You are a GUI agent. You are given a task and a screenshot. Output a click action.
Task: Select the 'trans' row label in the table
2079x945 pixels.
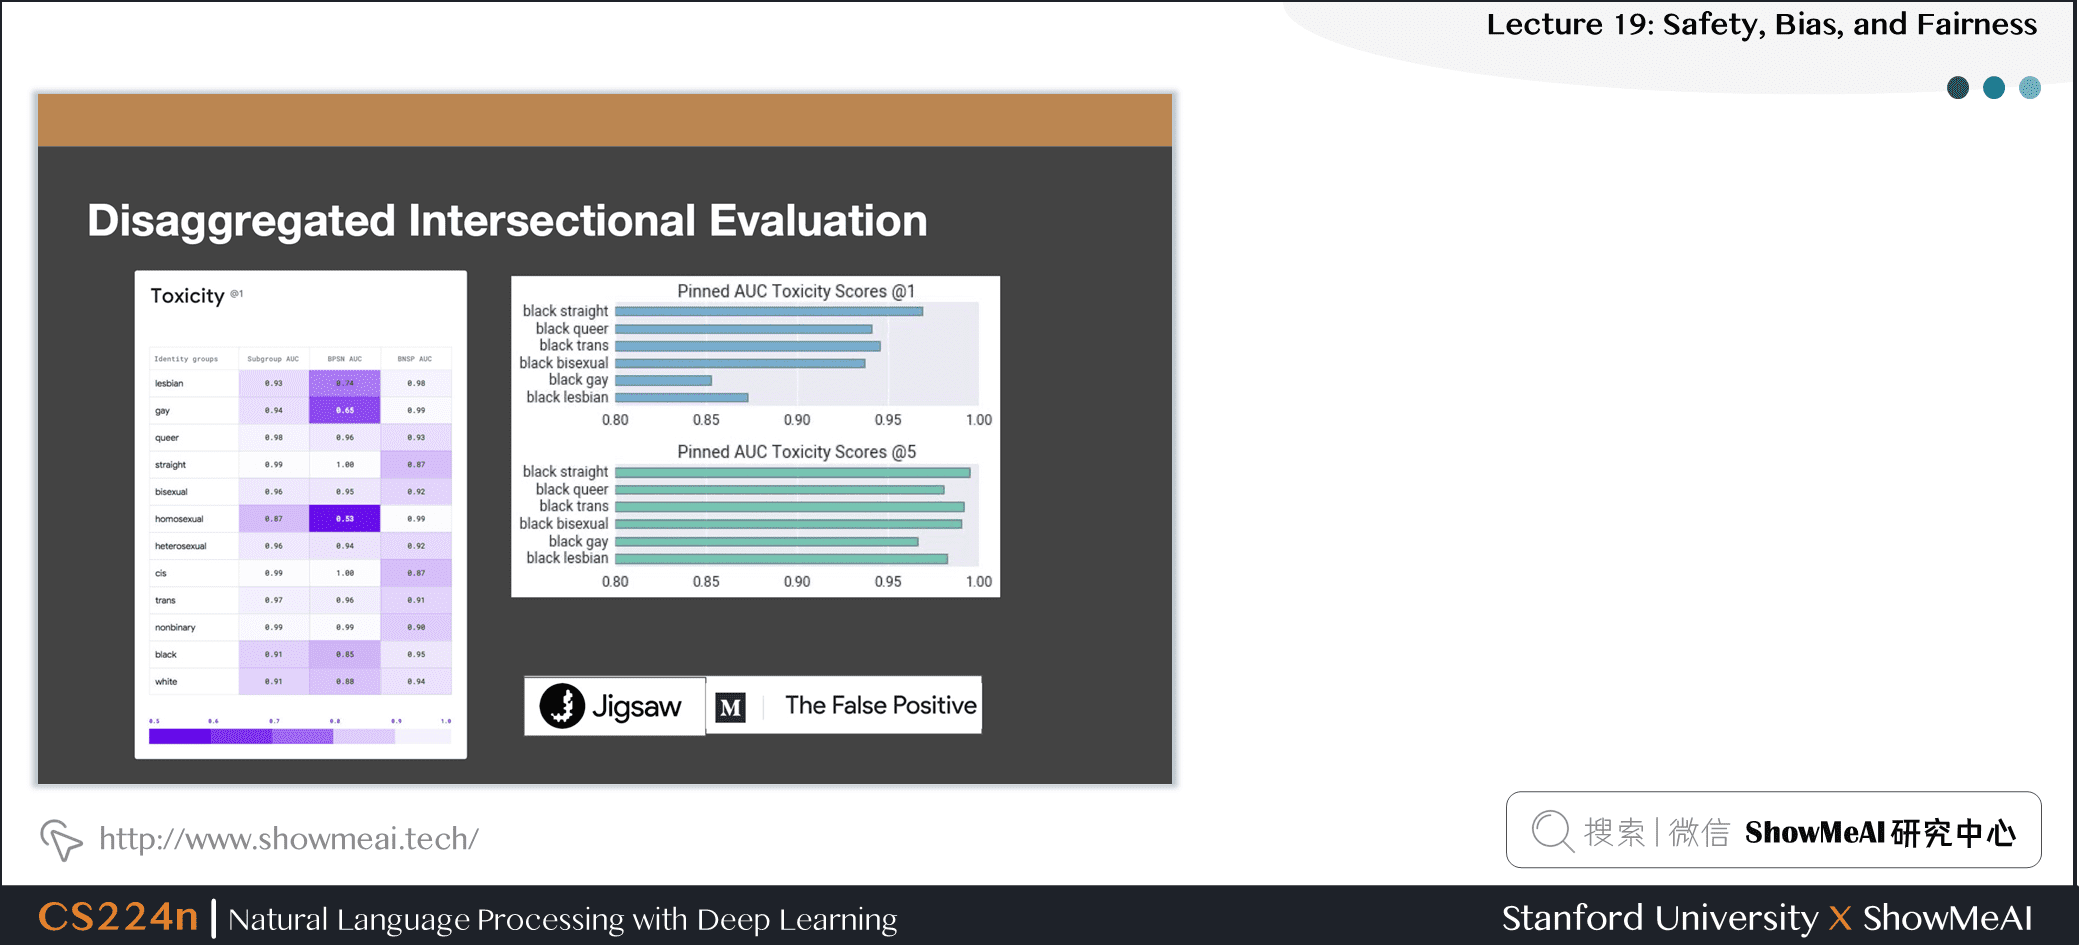165,600
